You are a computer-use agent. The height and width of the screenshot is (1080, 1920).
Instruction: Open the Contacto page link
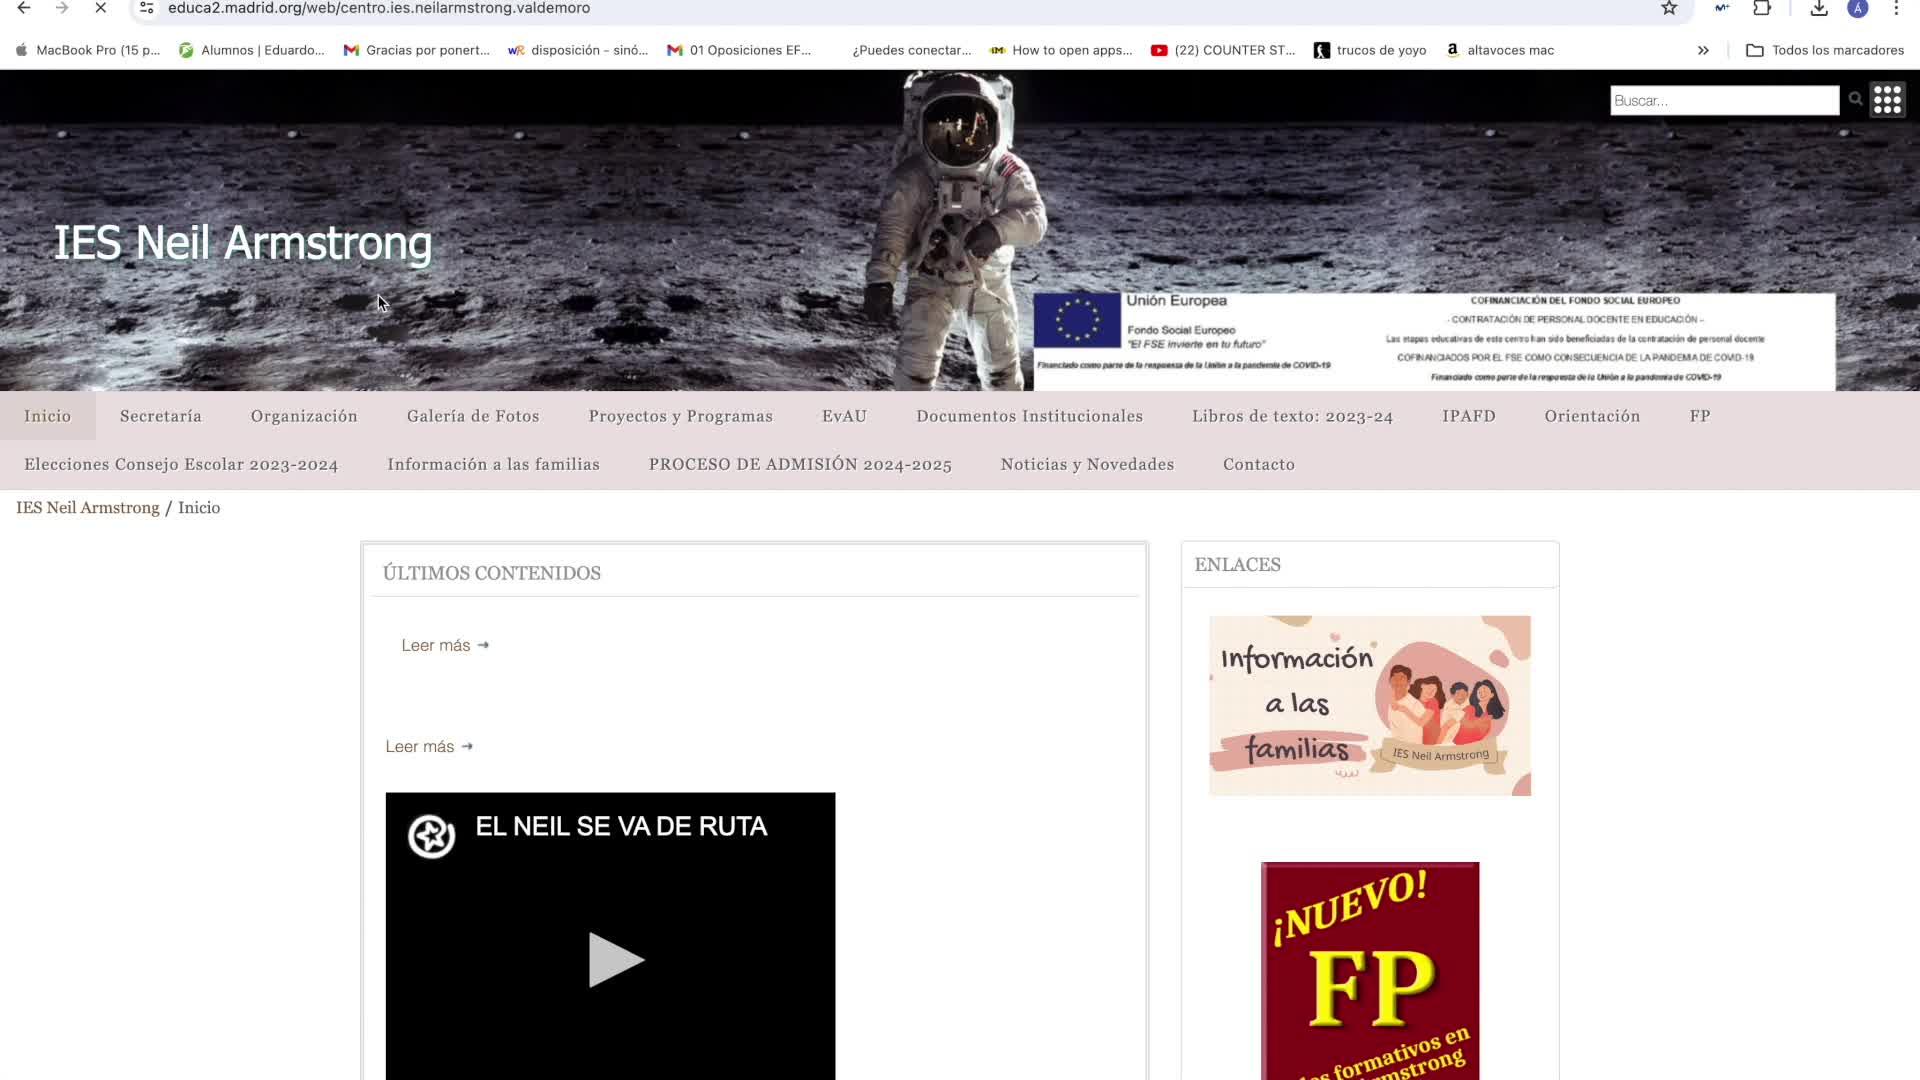click(1258, 464)
